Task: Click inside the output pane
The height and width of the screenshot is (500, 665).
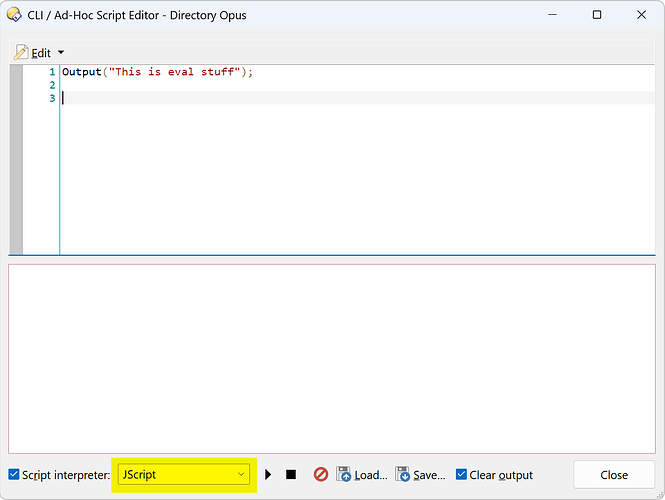Action: (332, 359)
